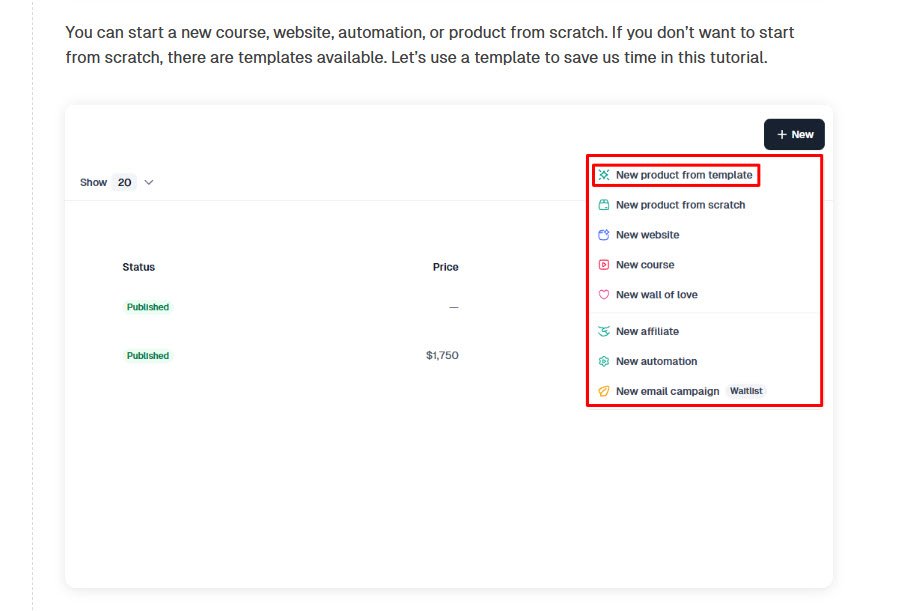Image resolution: width=916 pixels, height=611 pixels.
Task: Click the chevron next to Show 20
Action: (148, 182)
